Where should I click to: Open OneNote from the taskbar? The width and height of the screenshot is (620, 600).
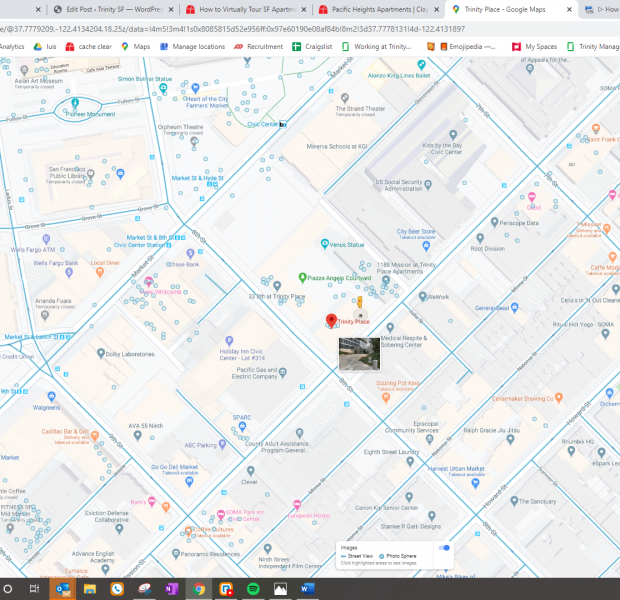point(172,589)
